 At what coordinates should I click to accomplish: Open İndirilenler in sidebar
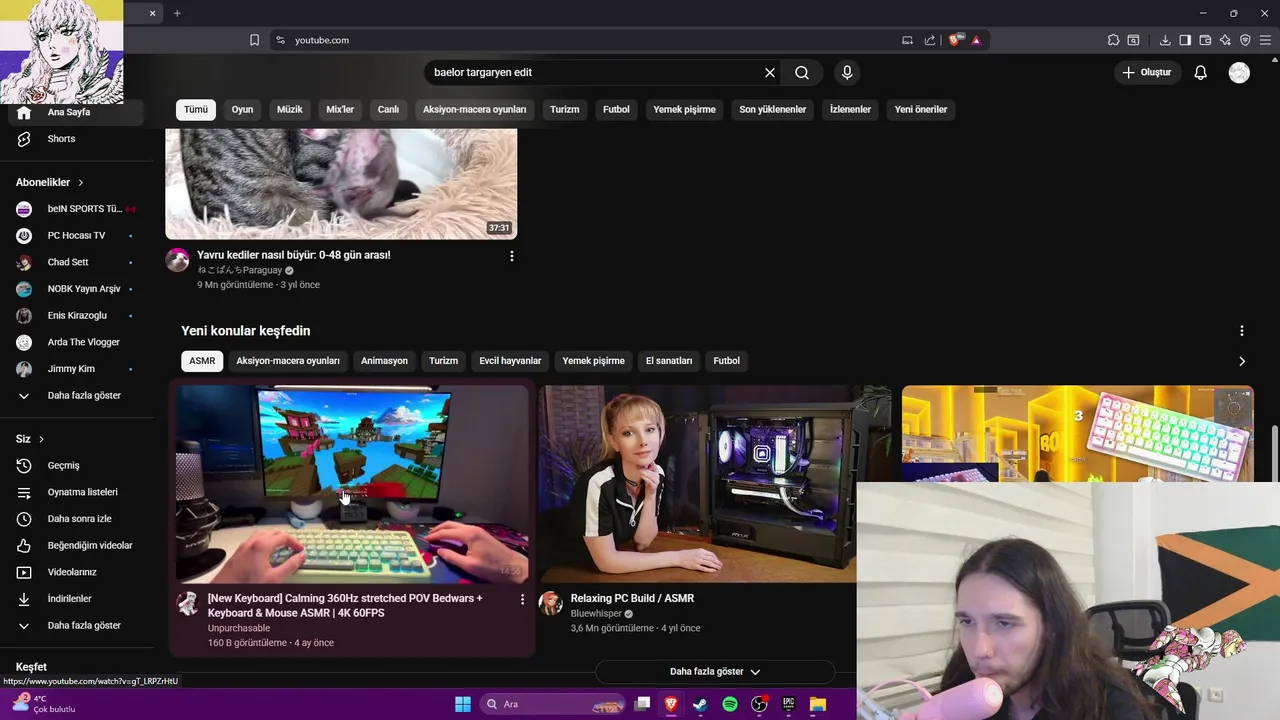coord(76,598)
